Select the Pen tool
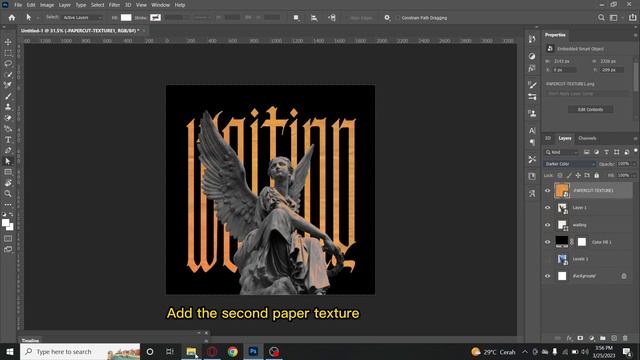640x360 pixels. click(x=8, y=150)
